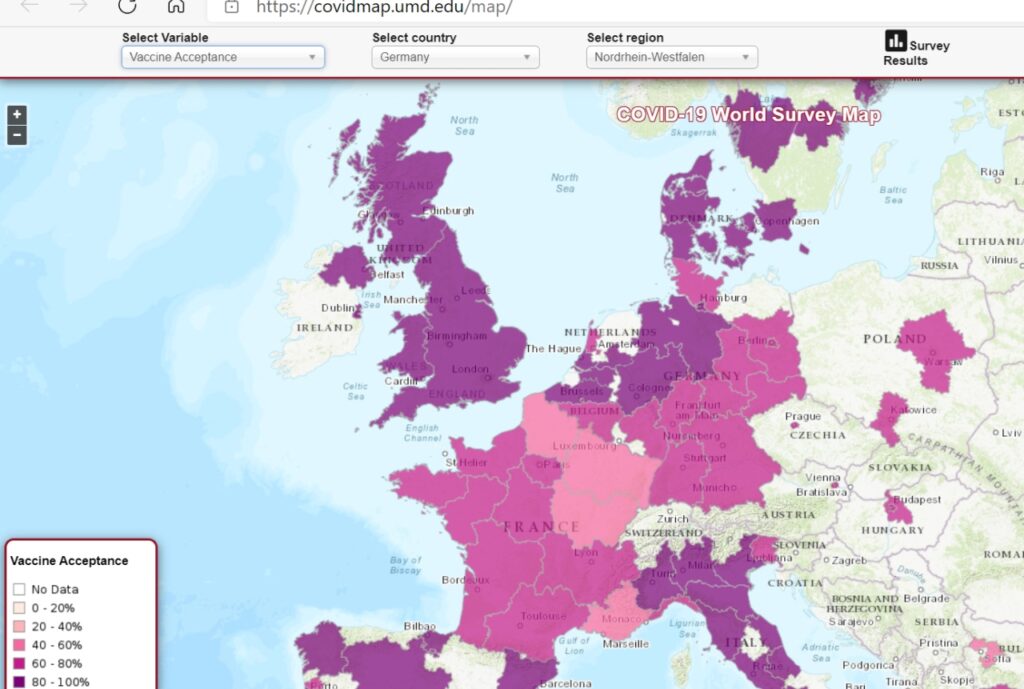
Task: Click the COVID-19 World Survey Map title
Action: tap(748, 115)
